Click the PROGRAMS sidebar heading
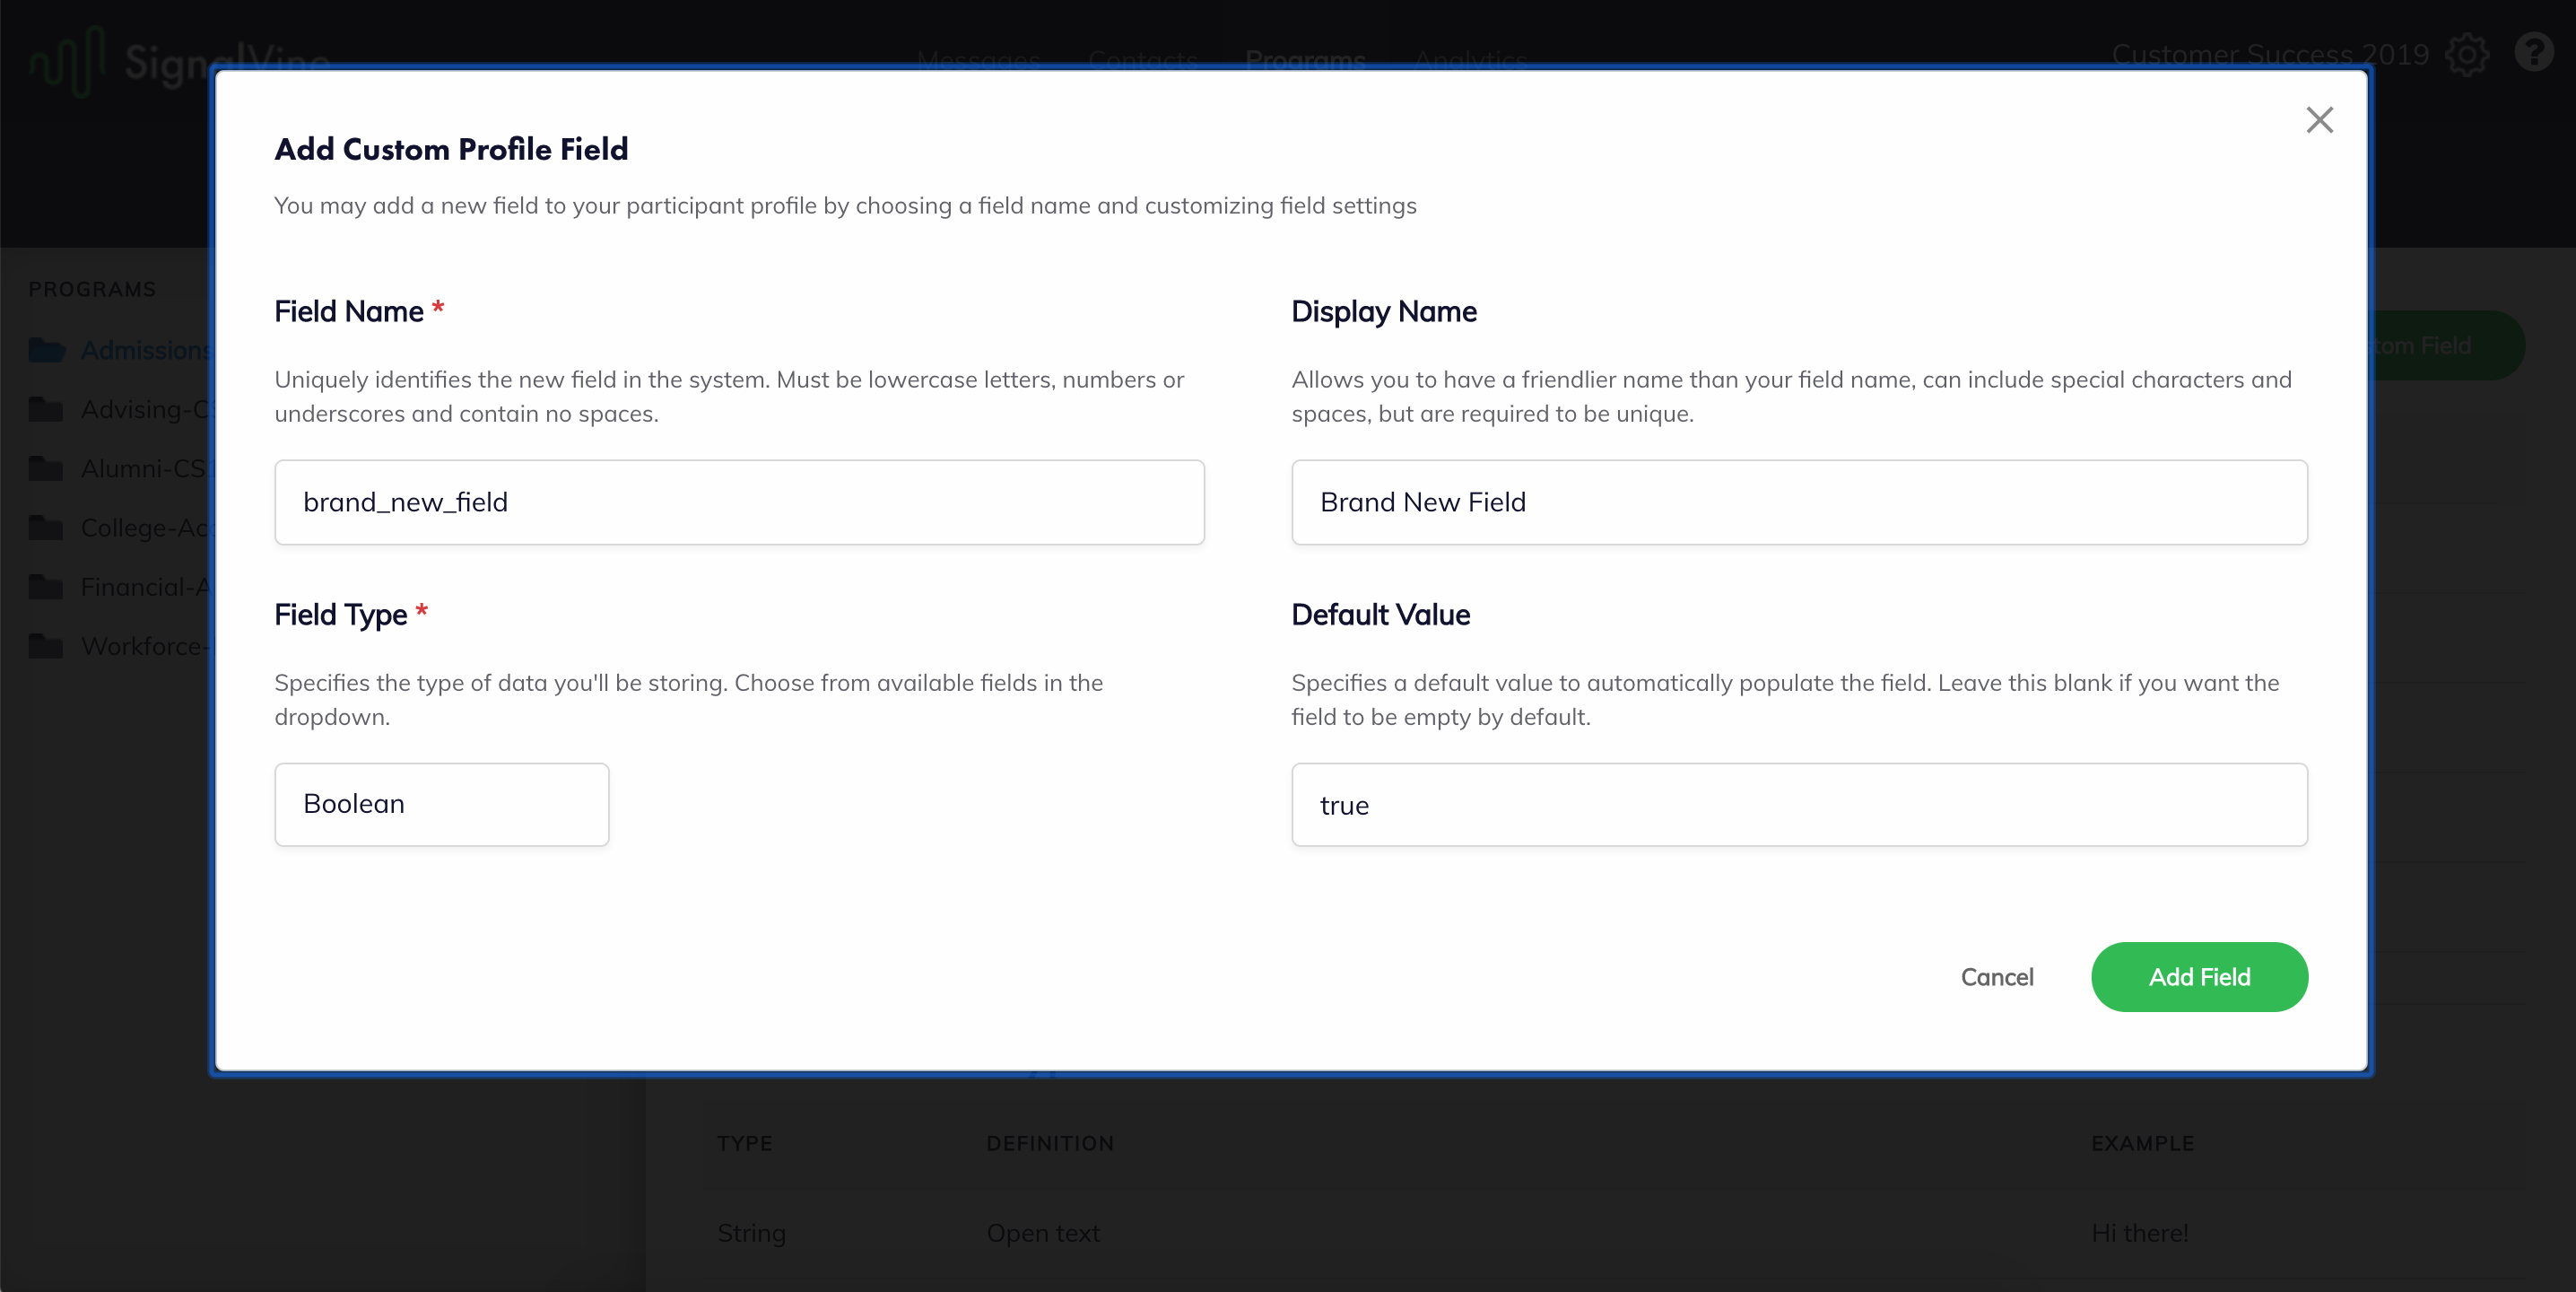This screenshot has height=1292, width=2576. (92, 289)
